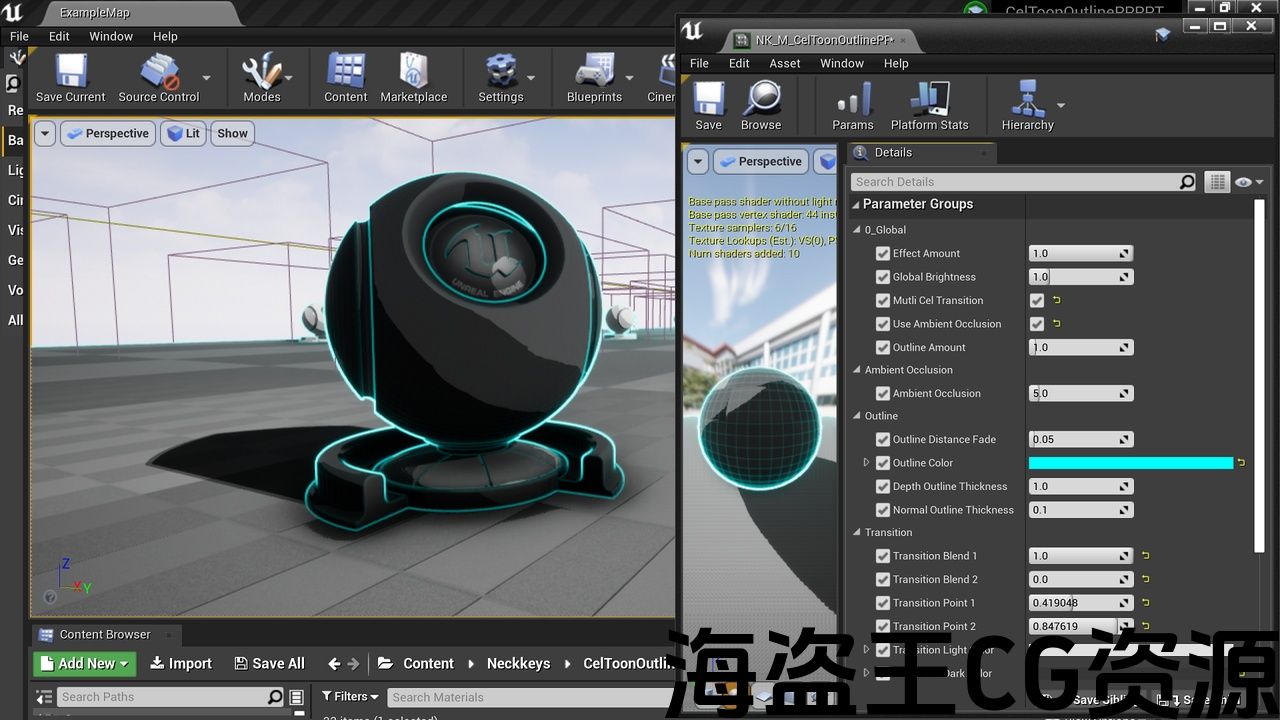Click the cyan Outline Color swatch
The width and height of the screenshot is (1280, 720).
tap(1130, 463)
